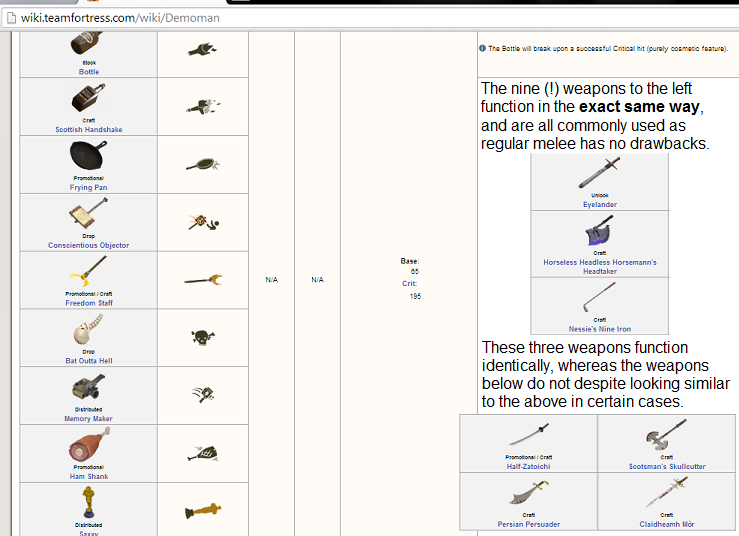Click the Bat Outta Hell kill icon
Viewport: 739px width, 536px height.
(203, 338)
